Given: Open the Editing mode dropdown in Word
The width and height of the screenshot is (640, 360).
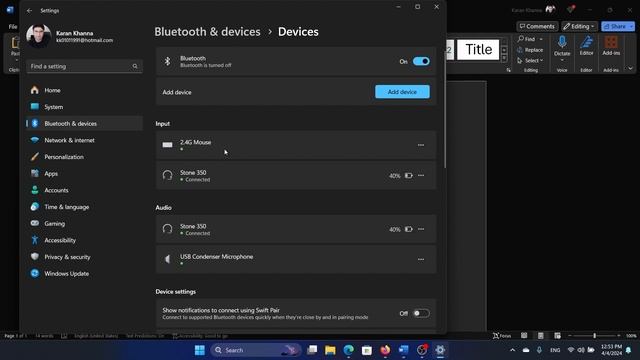Looking at the screenshot, I should pyautogui.click(x=579, y=26).
